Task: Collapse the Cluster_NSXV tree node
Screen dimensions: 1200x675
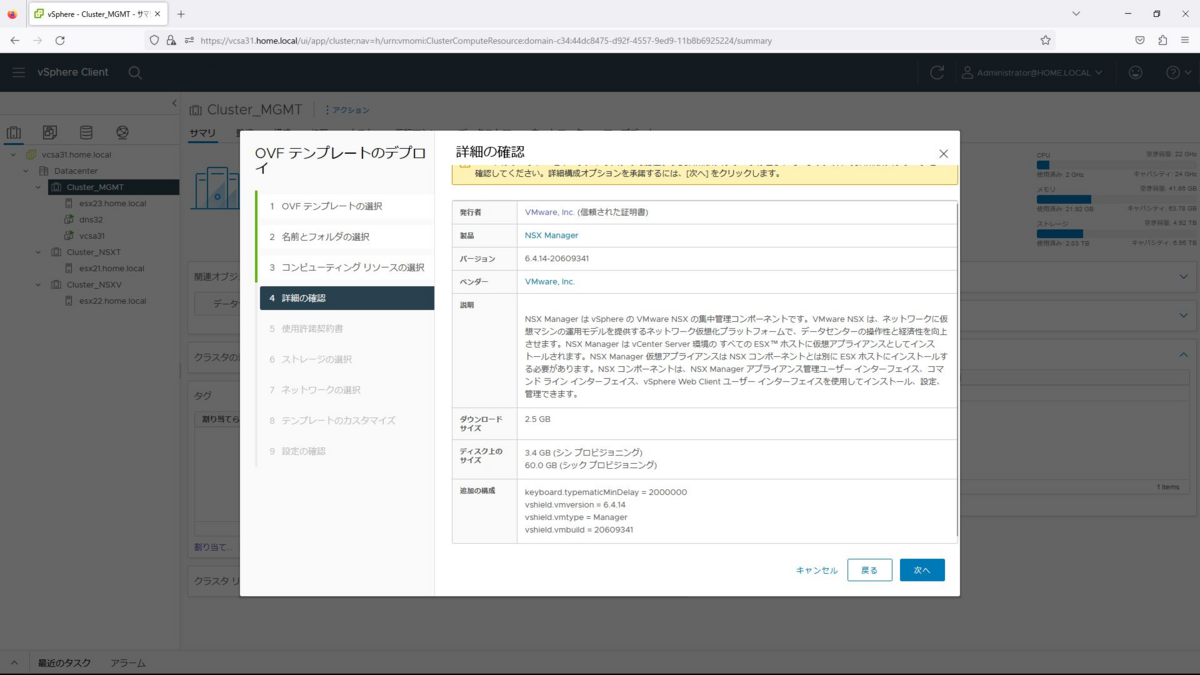Action: click(x=39, y=285)
